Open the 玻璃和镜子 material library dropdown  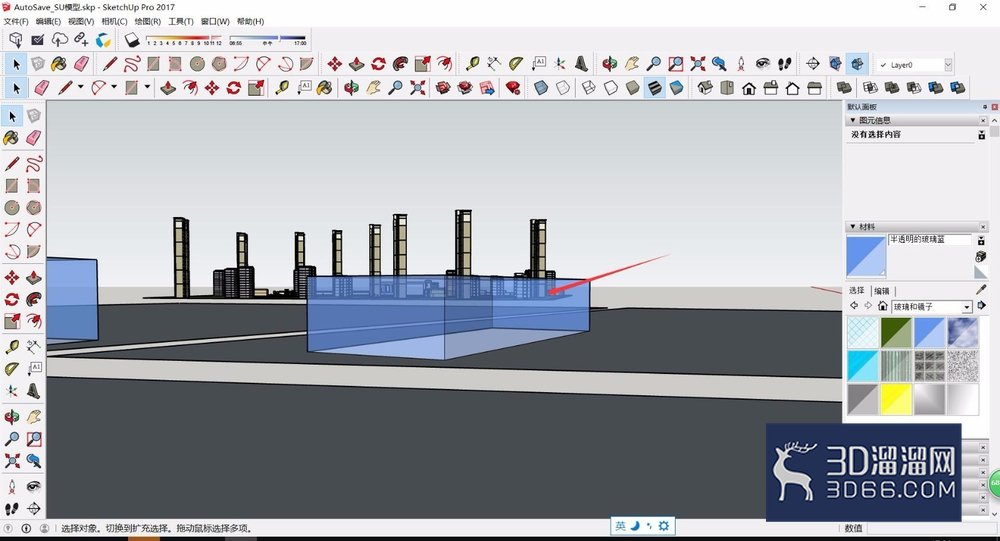point(932,307)
